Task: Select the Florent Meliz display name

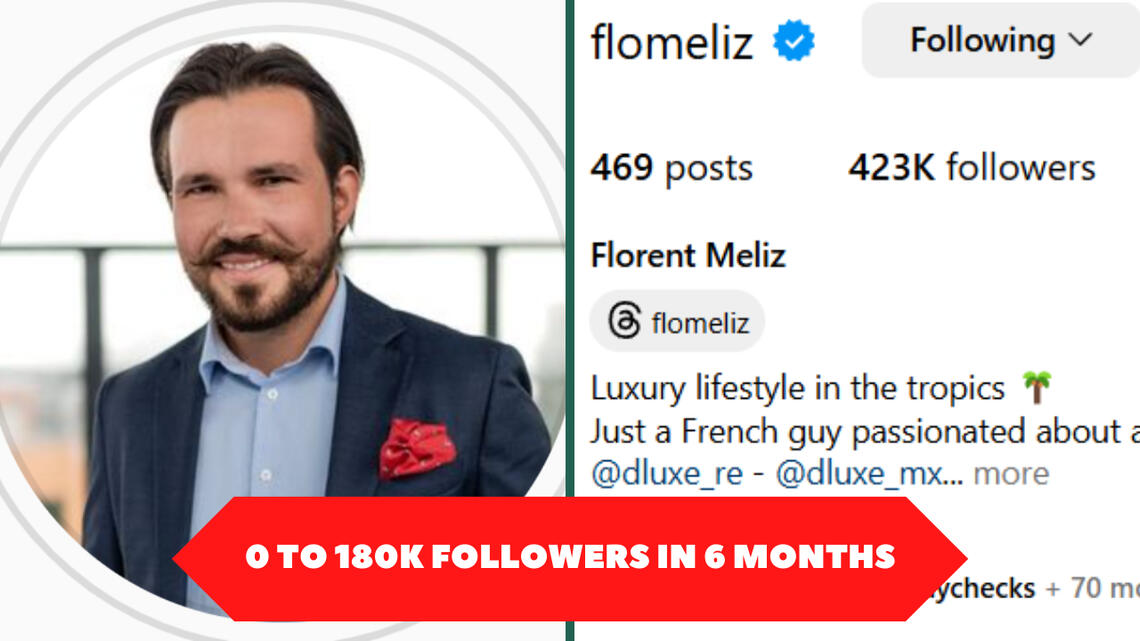Action: (x=688, y=256)
